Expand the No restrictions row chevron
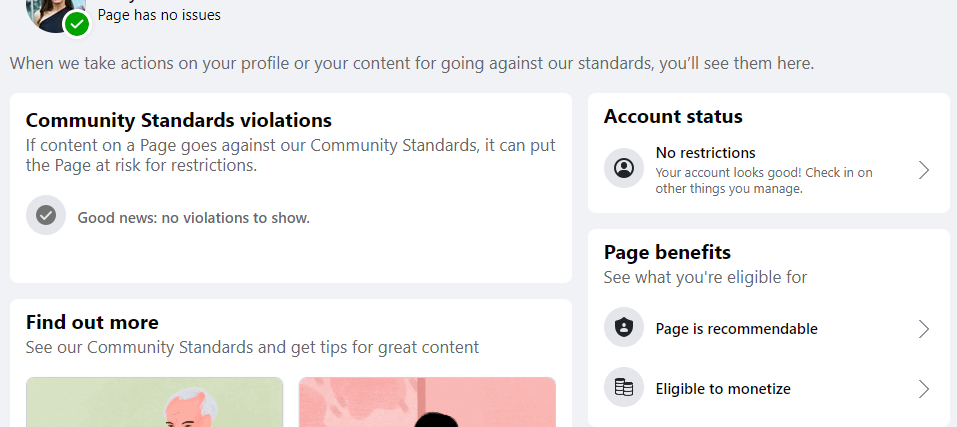 (x=924, y=170)
